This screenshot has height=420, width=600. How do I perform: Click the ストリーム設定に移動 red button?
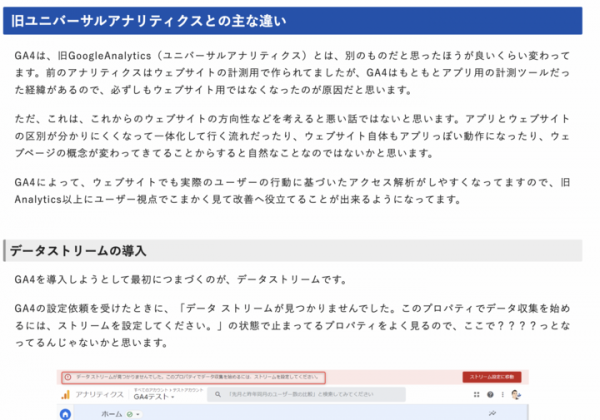click(492, 377)
